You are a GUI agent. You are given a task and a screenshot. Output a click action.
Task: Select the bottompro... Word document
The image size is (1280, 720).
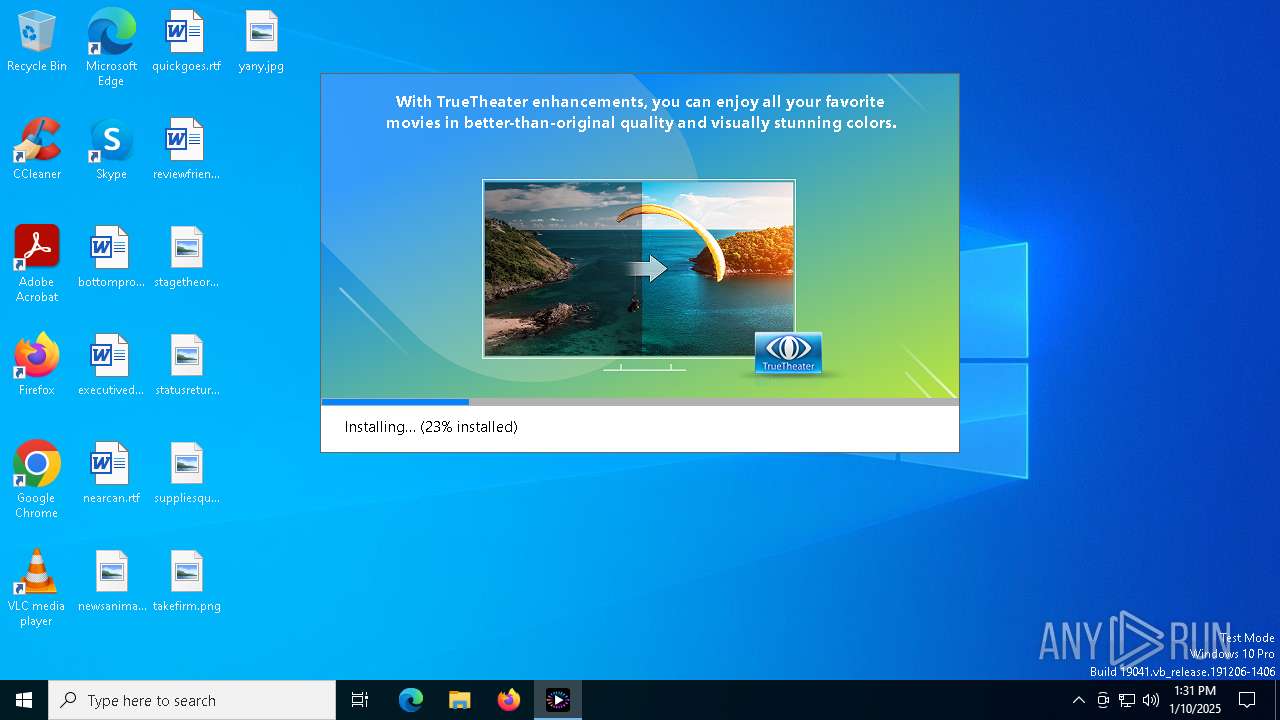(x=111, y=258)
